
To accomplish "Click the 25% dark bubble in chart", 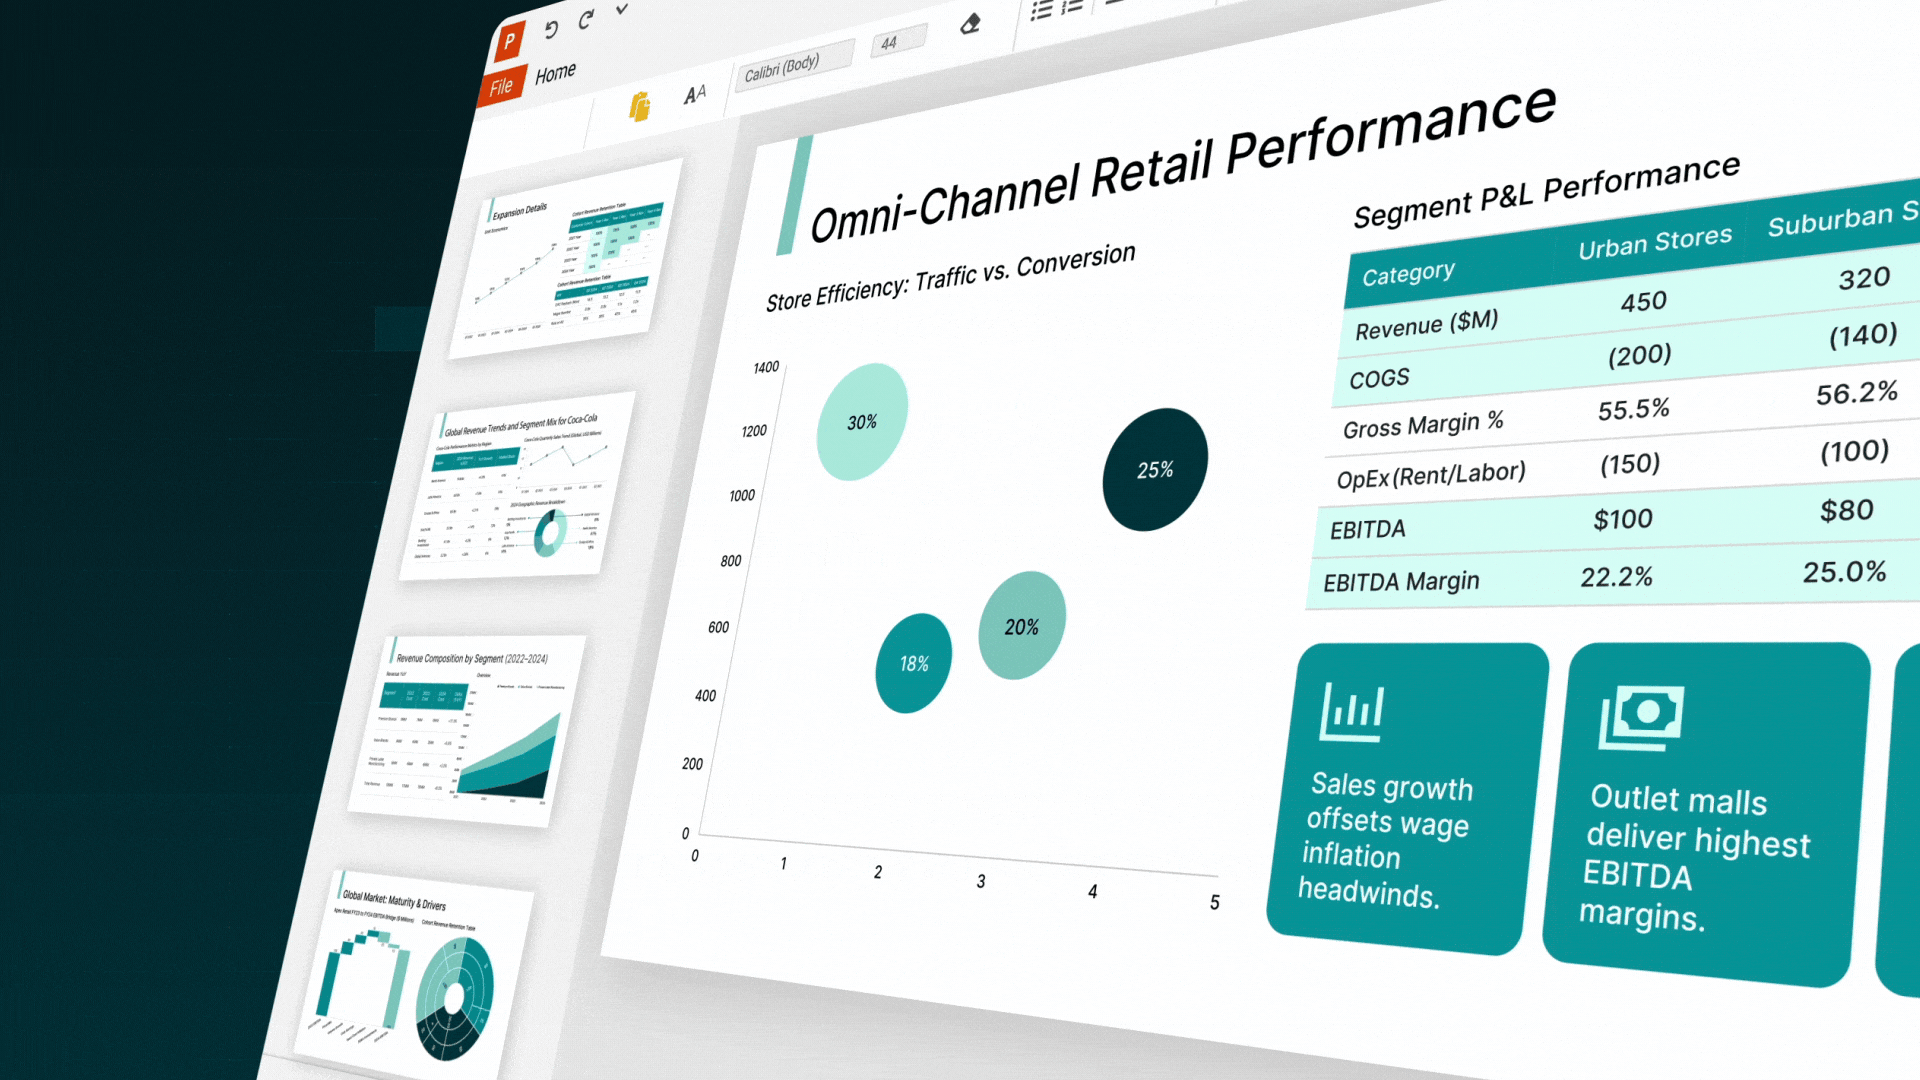I will [1155, 470].
